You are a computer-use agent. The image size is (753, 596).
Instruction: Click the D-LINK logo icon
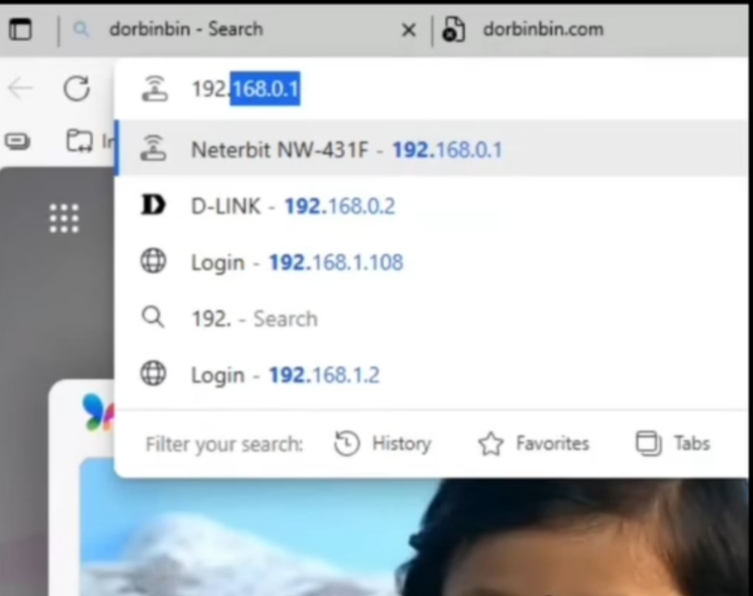point(153,205)
